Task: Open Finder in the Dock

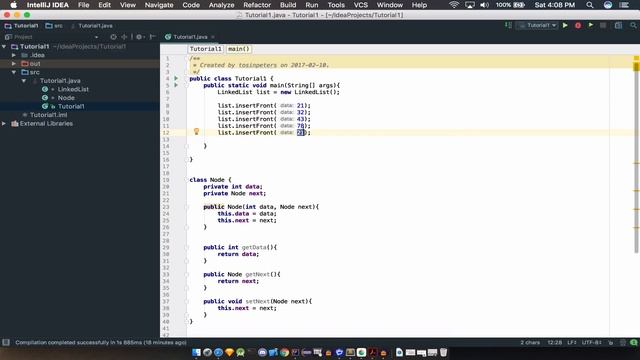Action: [x=196, y=352]
